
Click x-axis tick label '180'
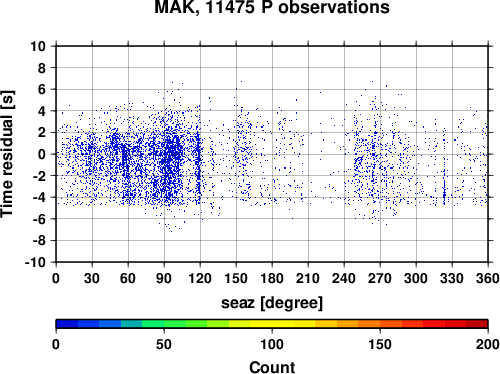tap(272, 278)
